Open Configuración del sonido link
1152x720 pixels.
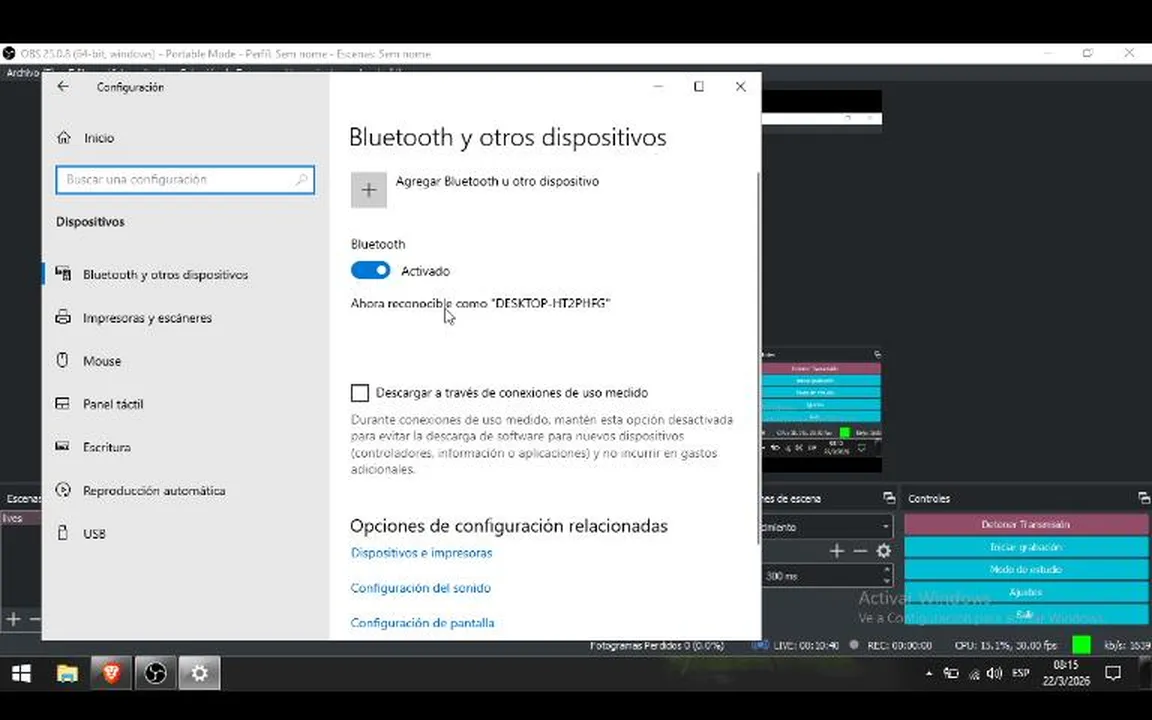click(x=420, y=588)
